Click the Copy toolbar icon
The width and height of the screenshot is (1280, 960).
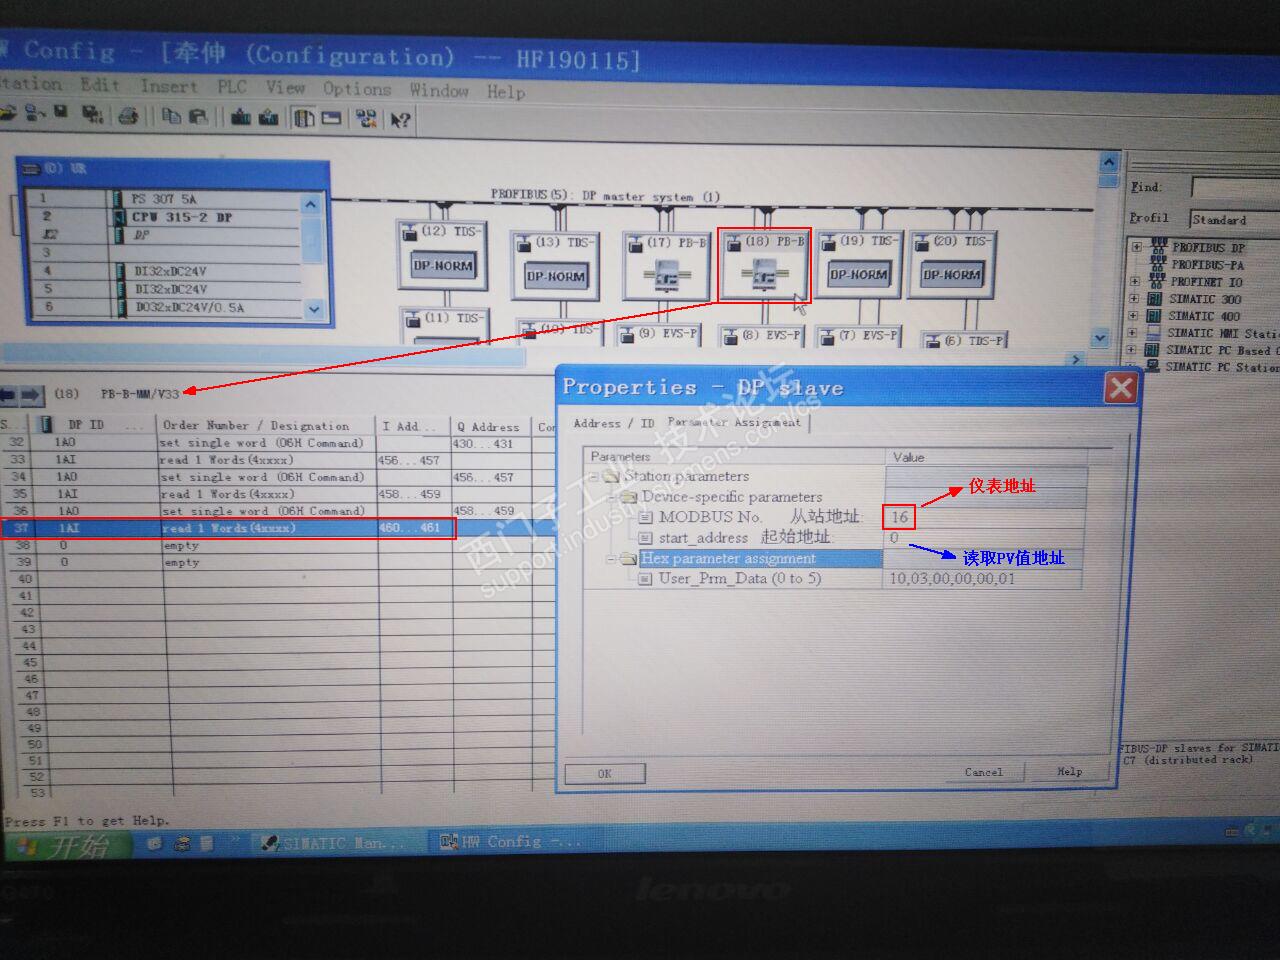pyautogui.click(x=171, y=117)
